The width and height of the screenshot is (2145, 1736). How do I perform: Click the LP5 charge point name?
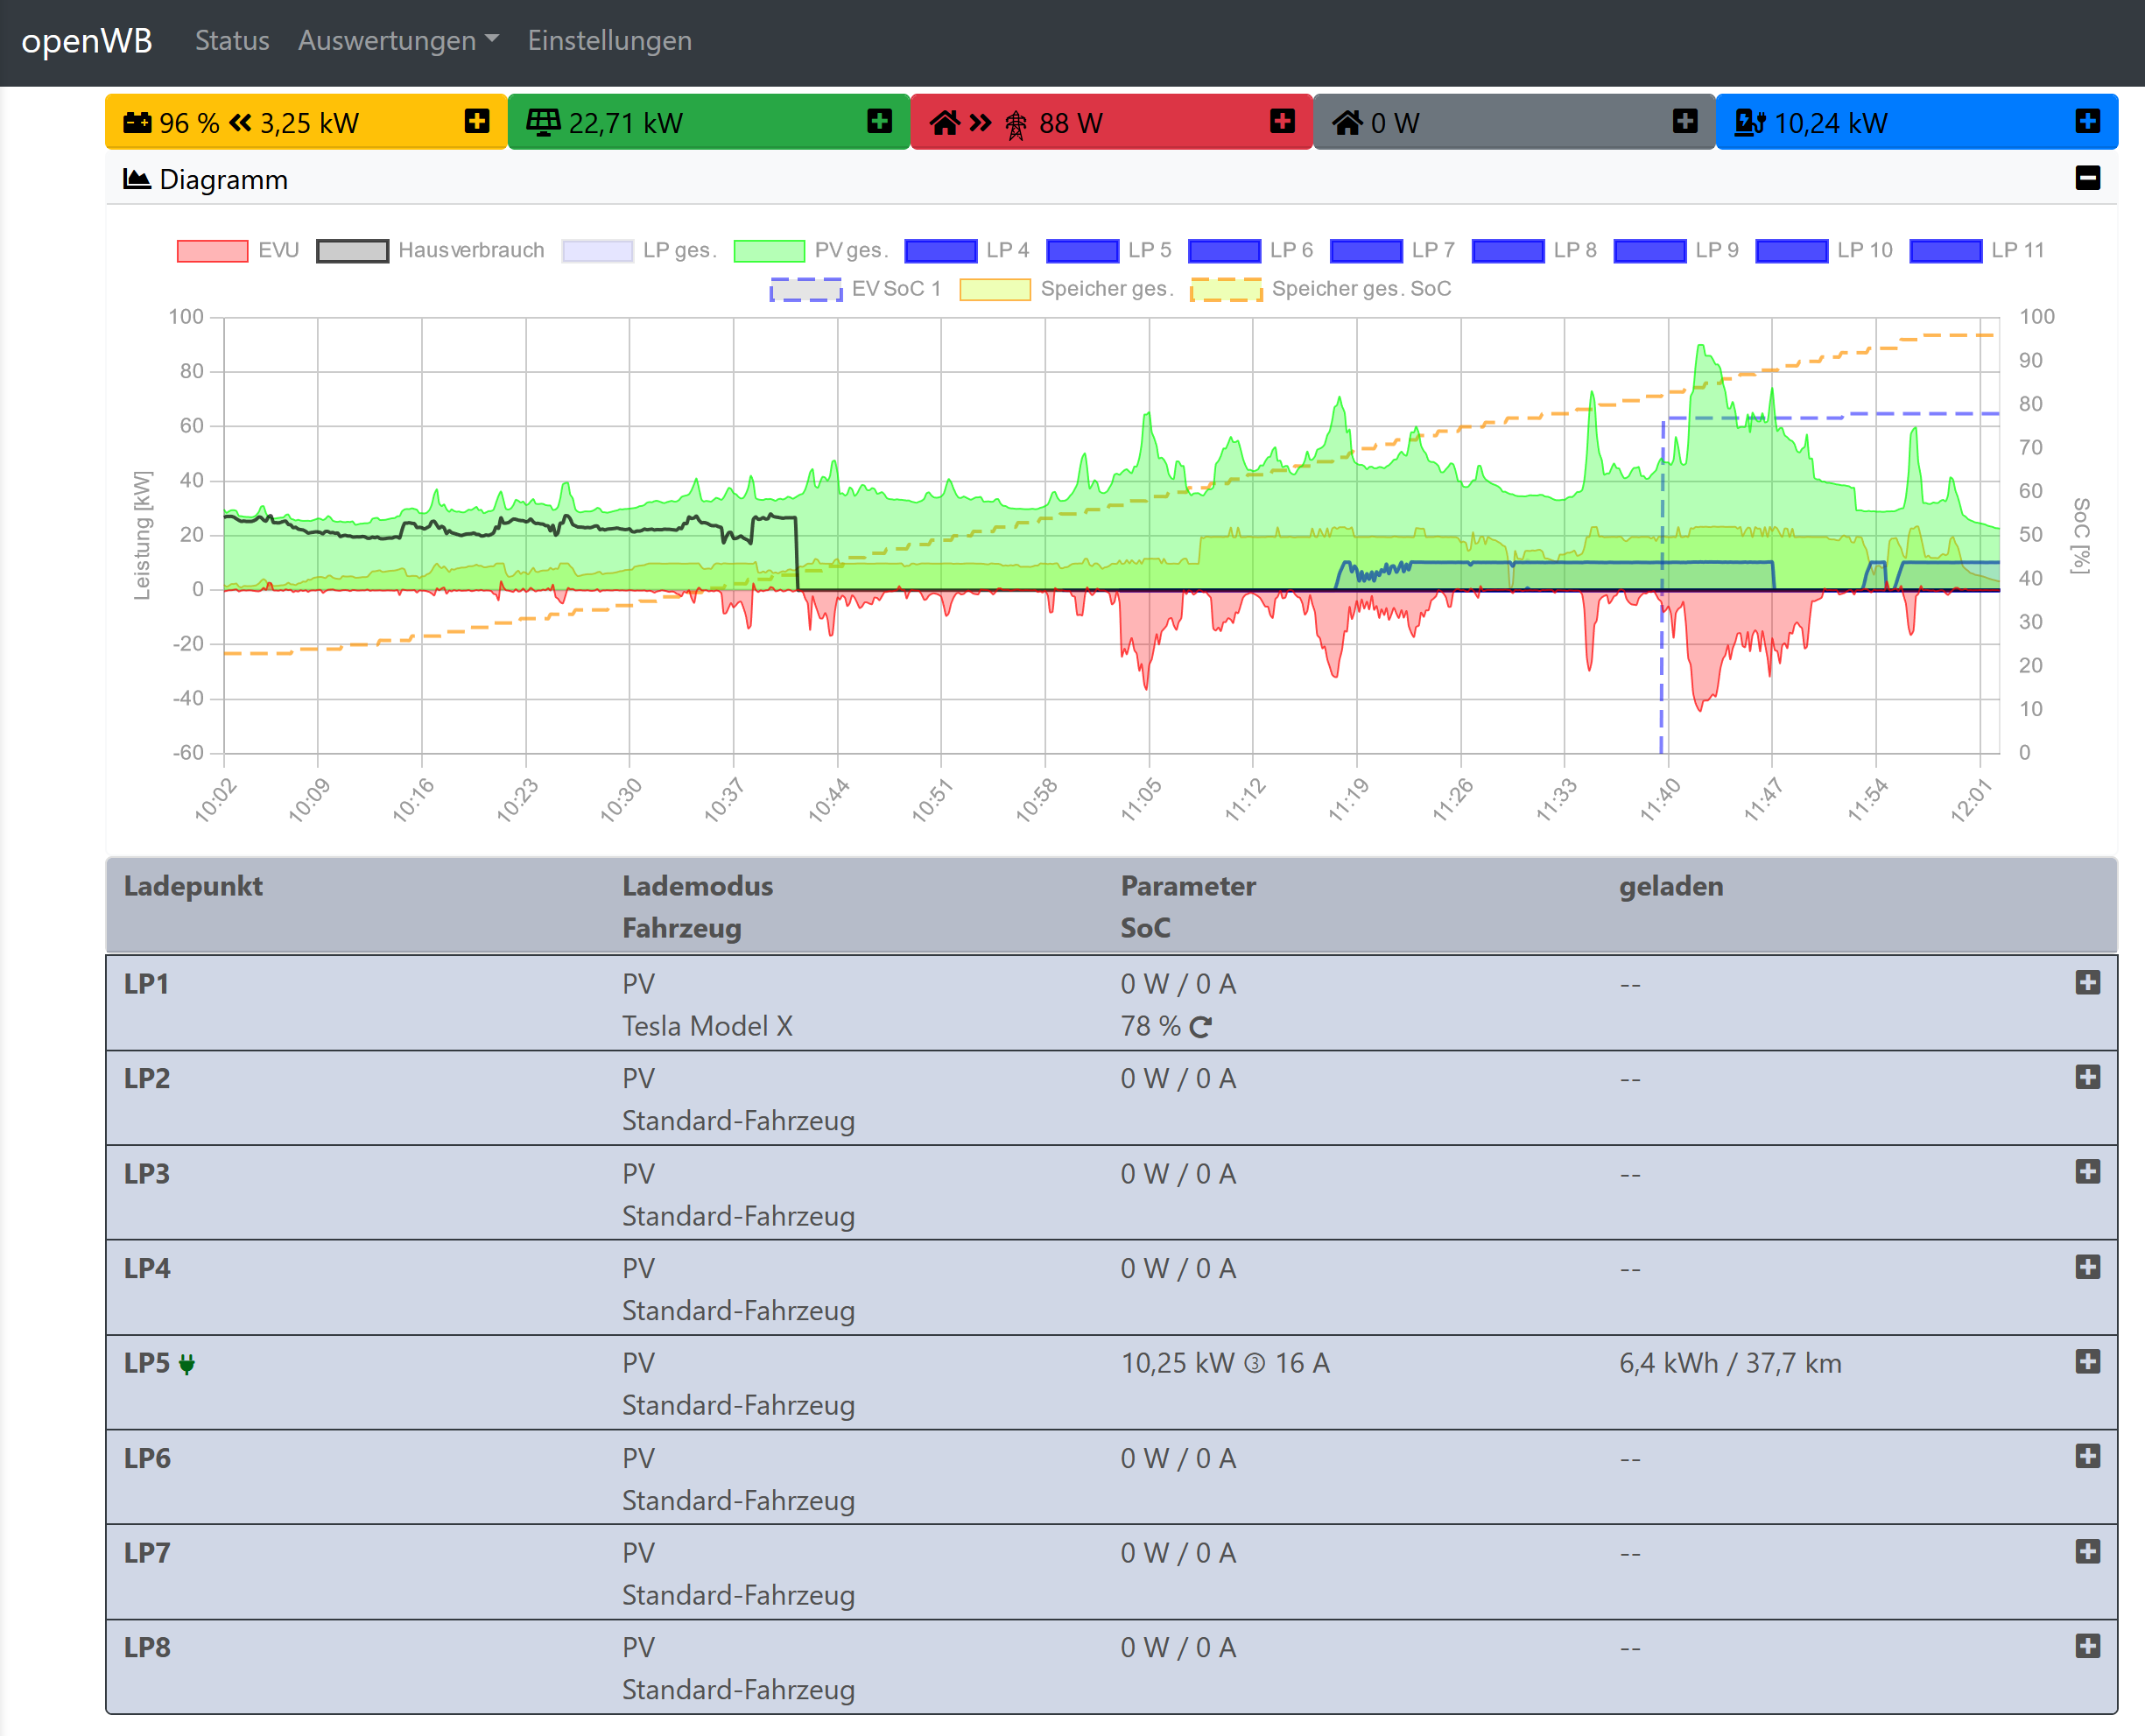point(147,1363)
